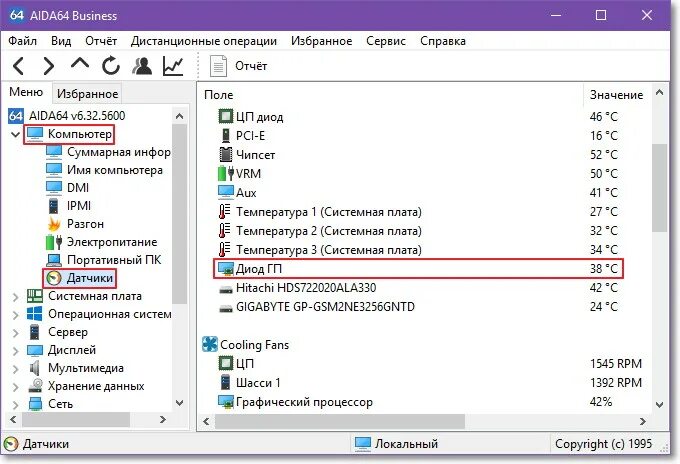Open the Сервис menu

tap(386, 41)
